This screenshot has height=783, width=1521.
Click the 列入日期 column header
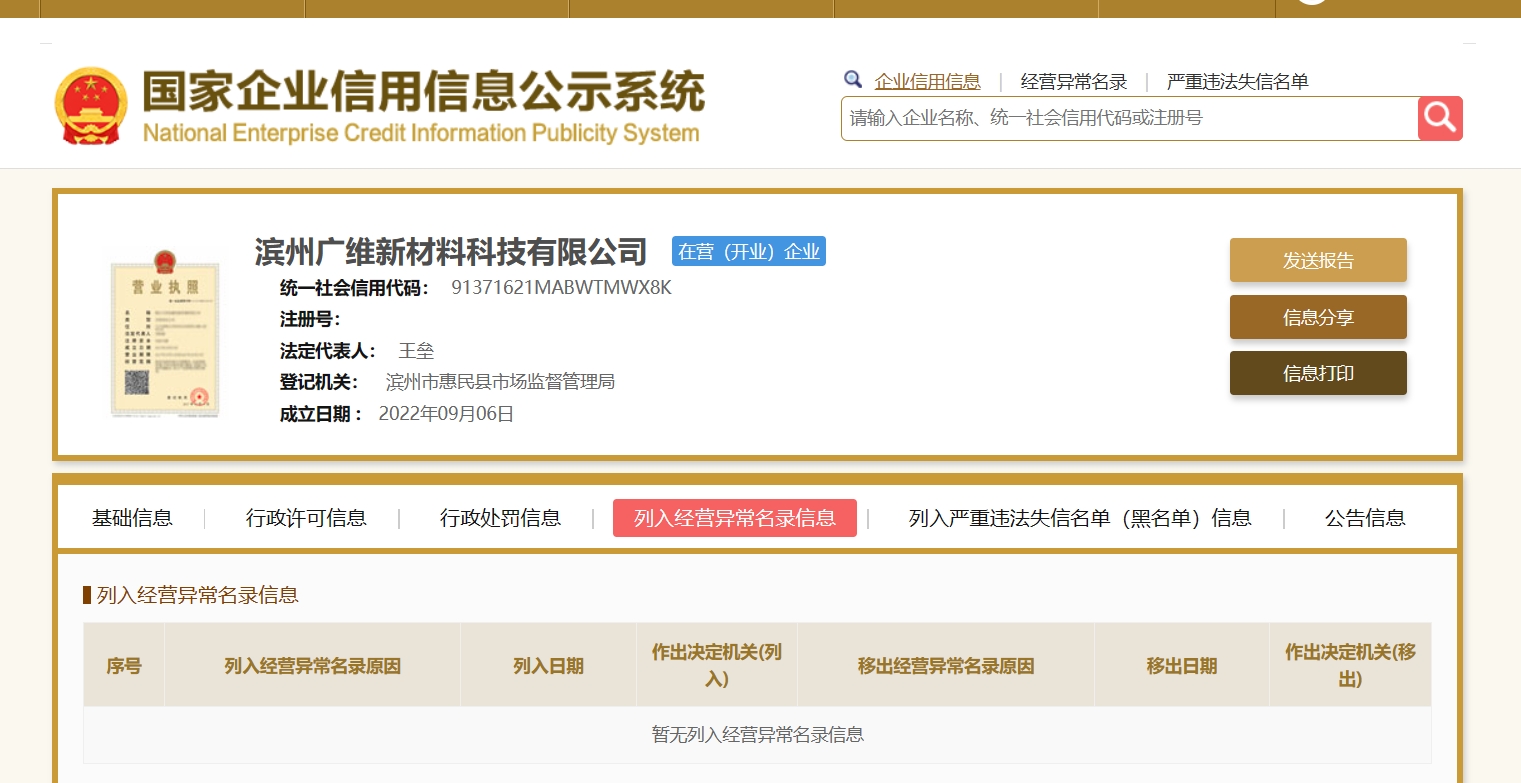tap(548, 666)
